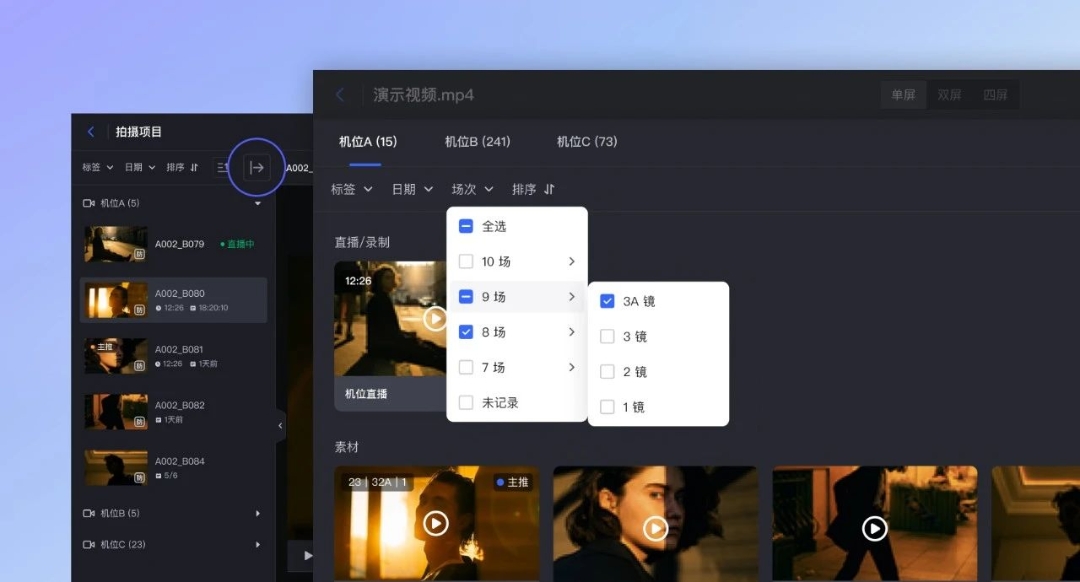This screenshot has height=582, width=1080.
Task: Play the woman's face close-up 素材 clip
Action: 655,528
